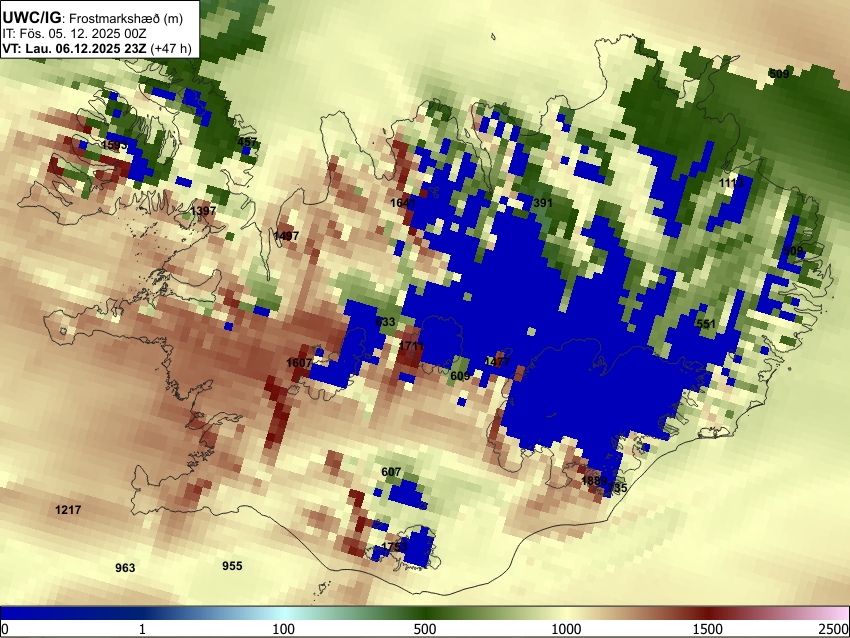The image size is (850, 638).
Task: Pick the 1497 value label
Action: [x=286, y=236]
